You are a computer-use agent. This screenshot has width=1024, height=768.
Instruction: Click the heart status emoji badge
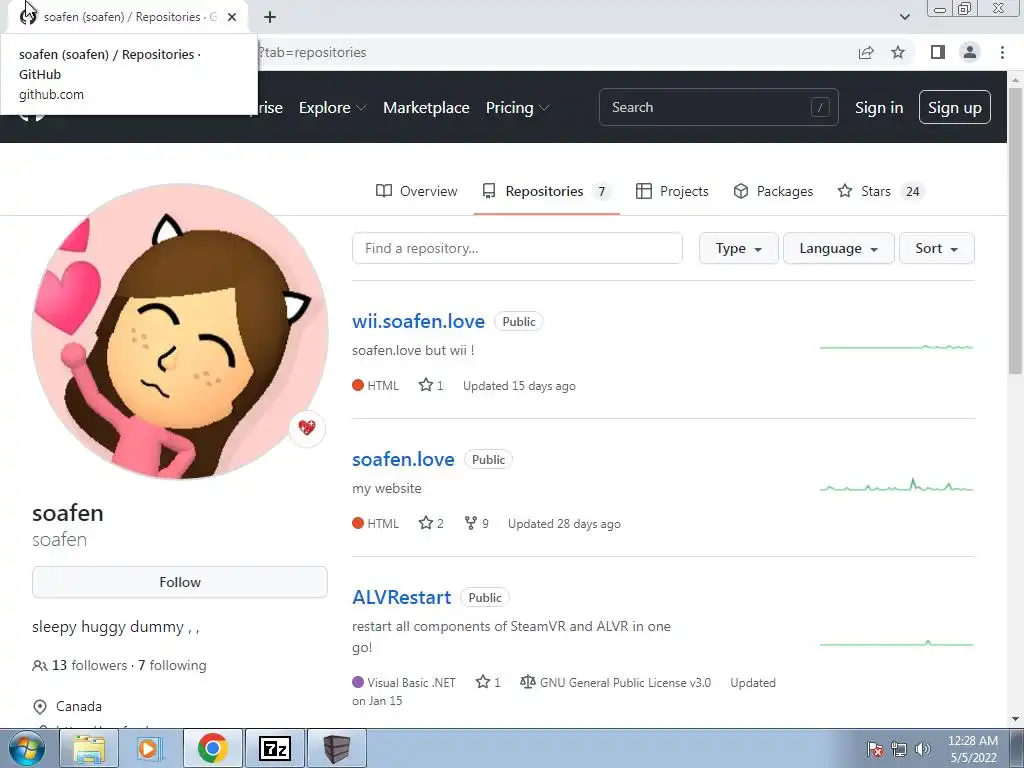pyautogui.click(x=307, y=428)
